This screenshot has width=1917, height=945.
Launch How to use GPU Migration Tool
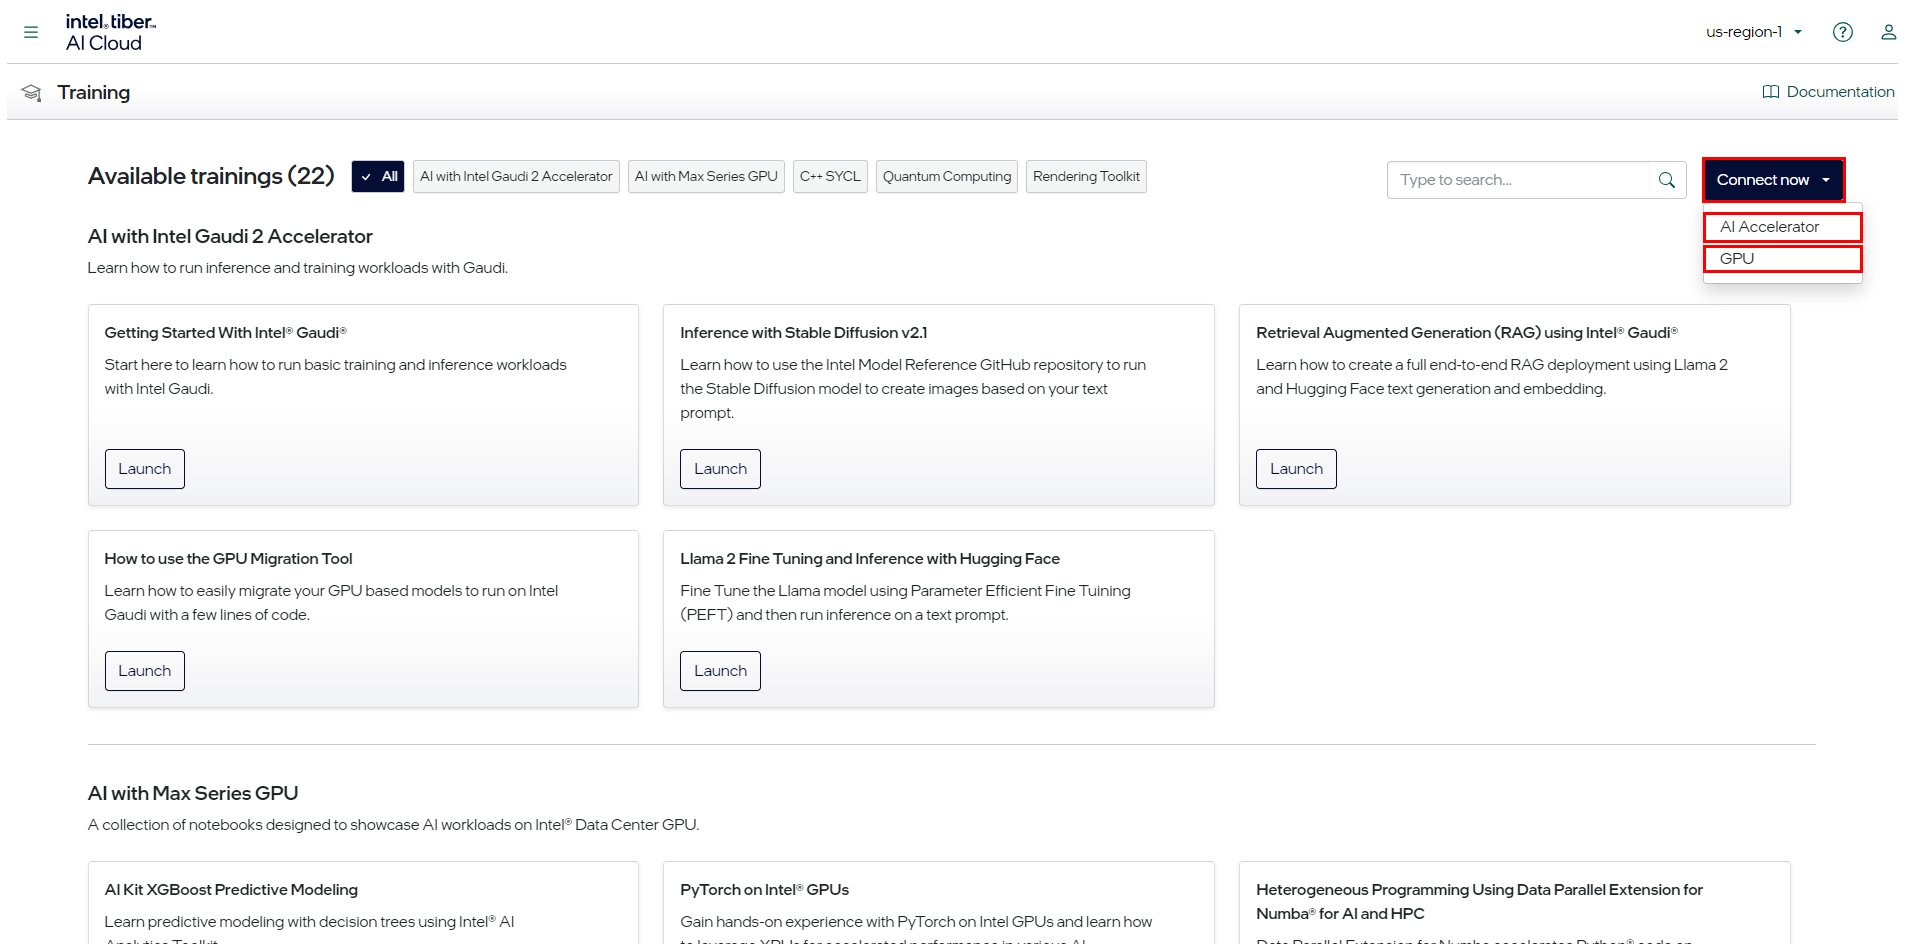click(x=145, y=671)
